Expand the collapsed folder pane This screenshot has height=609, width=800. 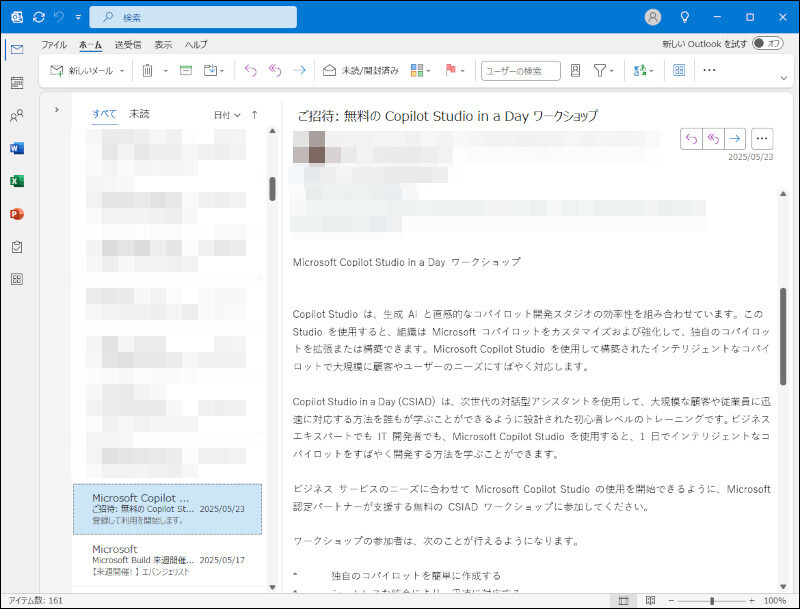point(56,110)
